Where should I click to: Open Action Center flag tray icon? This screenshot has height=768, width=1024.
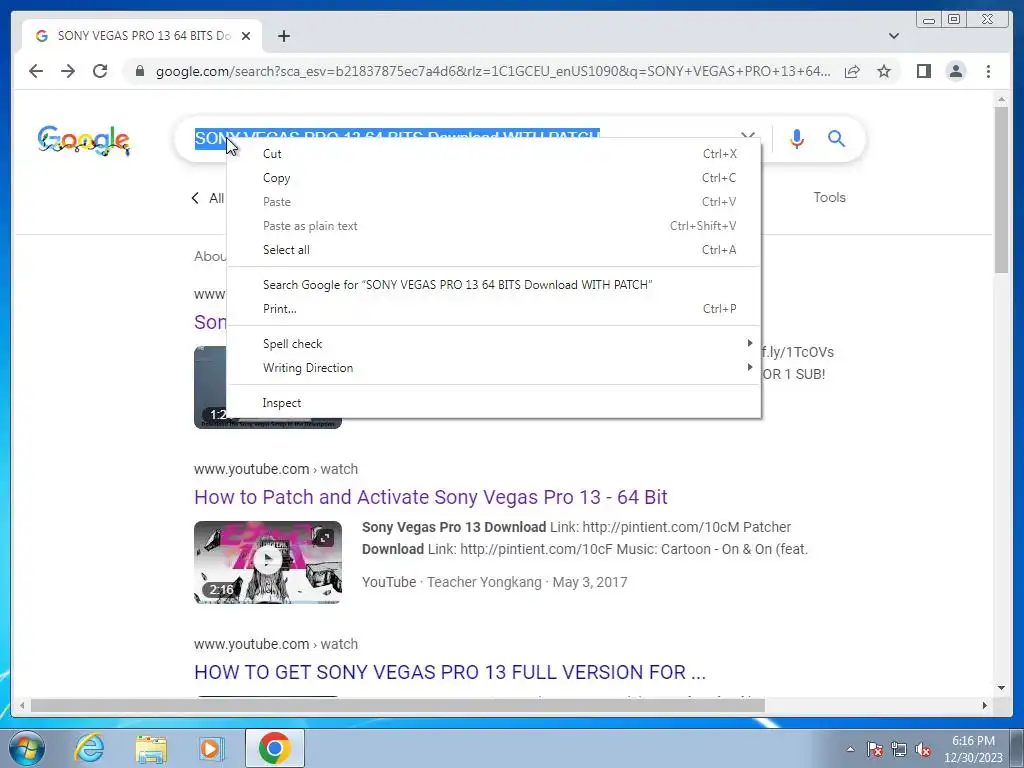[874, 749]
